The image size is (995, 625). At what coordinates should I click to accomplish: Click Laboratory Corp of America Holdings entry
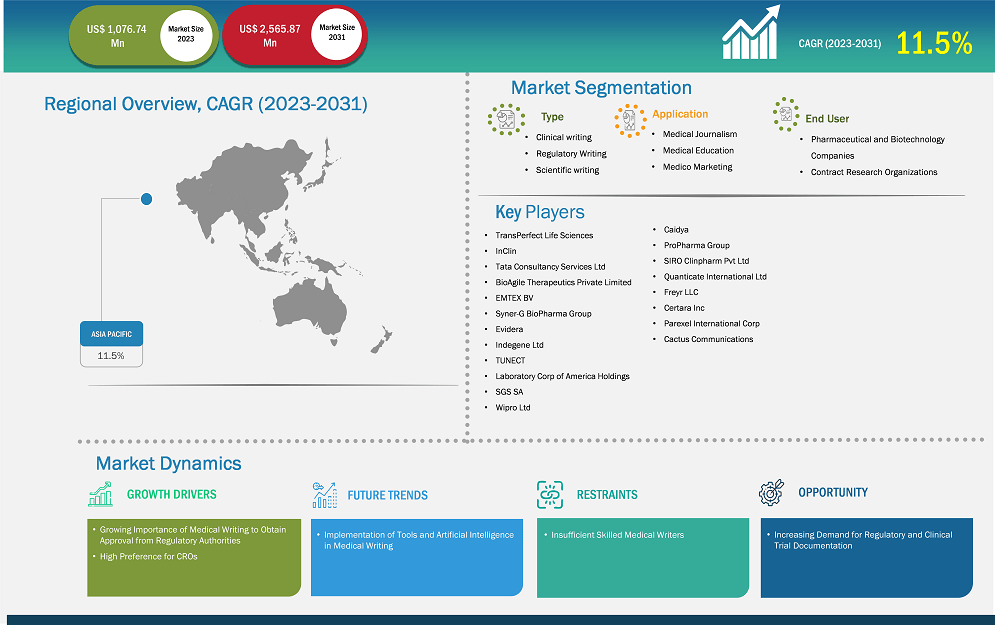pyautogui.click(x=562, y=376)
